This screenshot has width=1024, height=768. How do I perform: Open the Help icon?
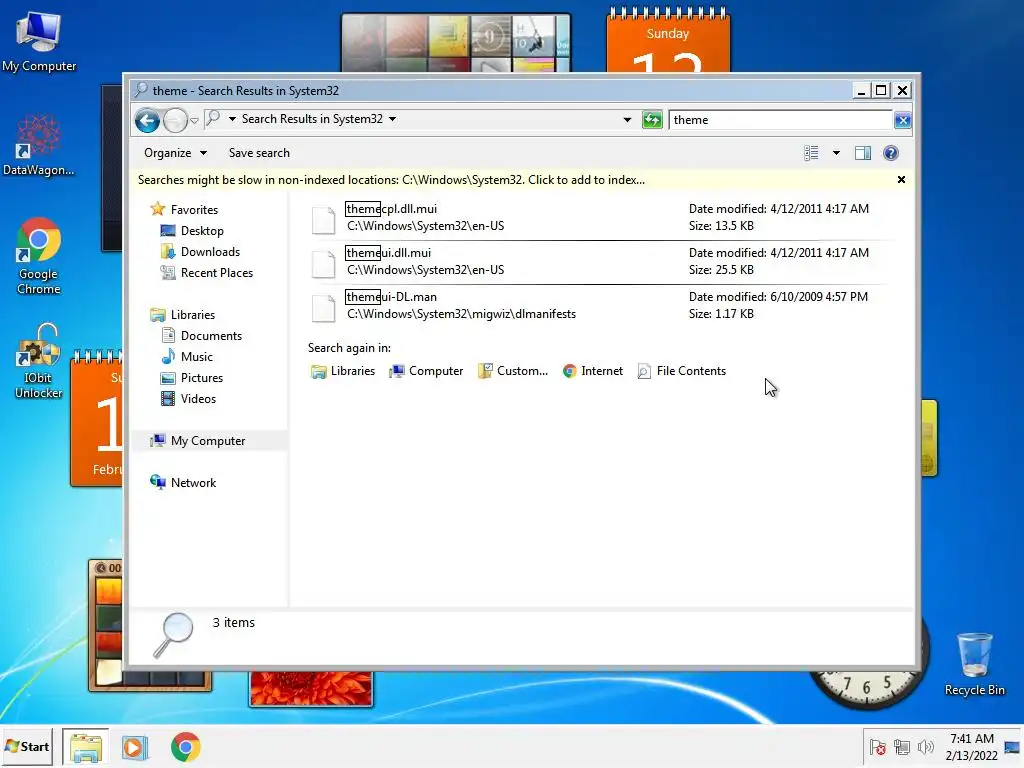pos(891,153)
